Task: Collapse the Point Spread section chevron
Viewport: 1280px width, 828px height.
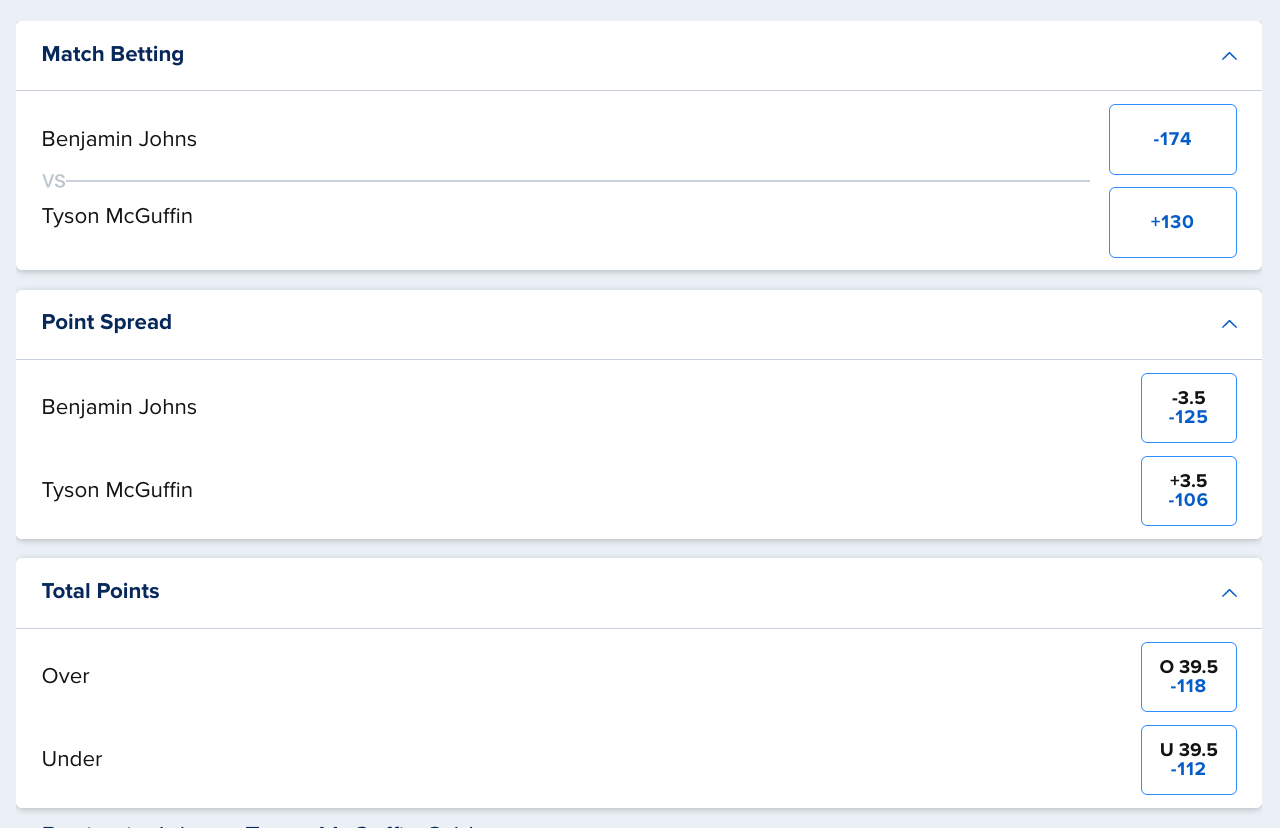Action: (1229, 324)
